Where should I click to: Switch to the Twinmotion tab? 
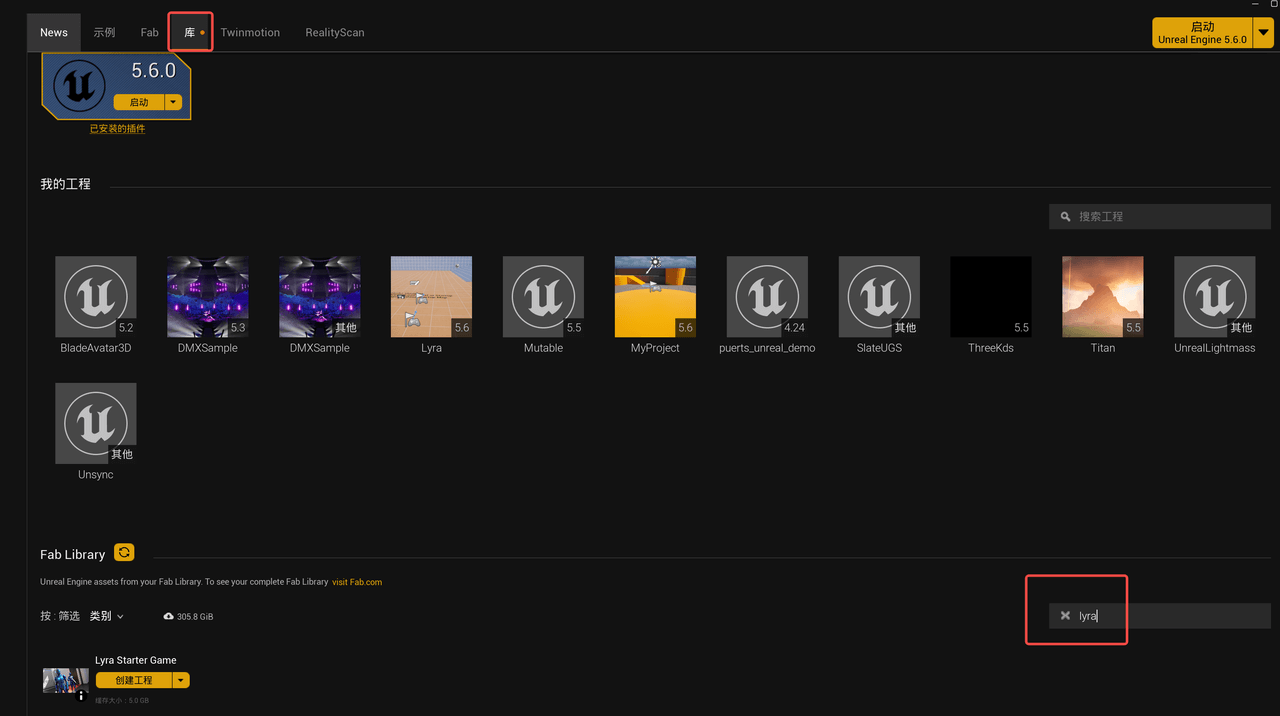tap(250, 32)
